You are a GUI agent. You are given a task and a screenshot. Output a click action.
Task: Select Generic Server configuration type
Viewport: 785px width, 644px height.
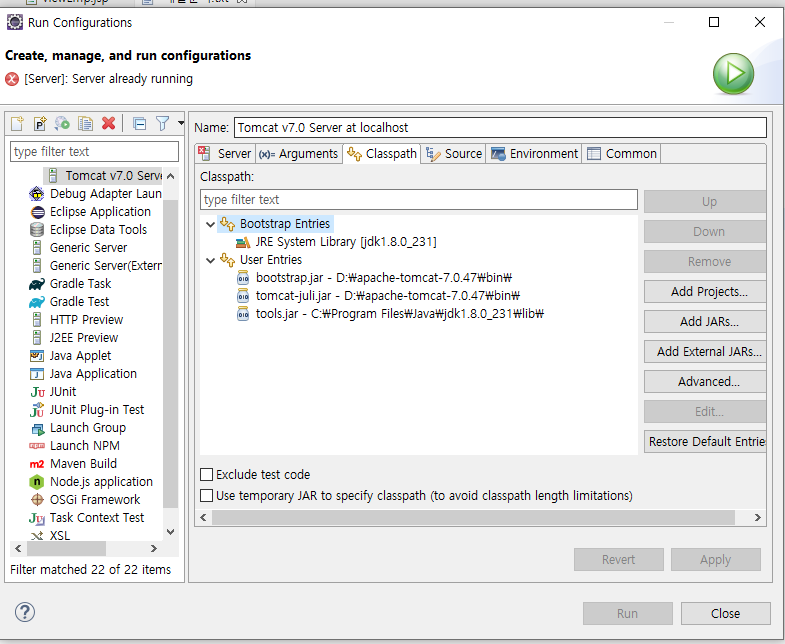(x=79, y=248)
